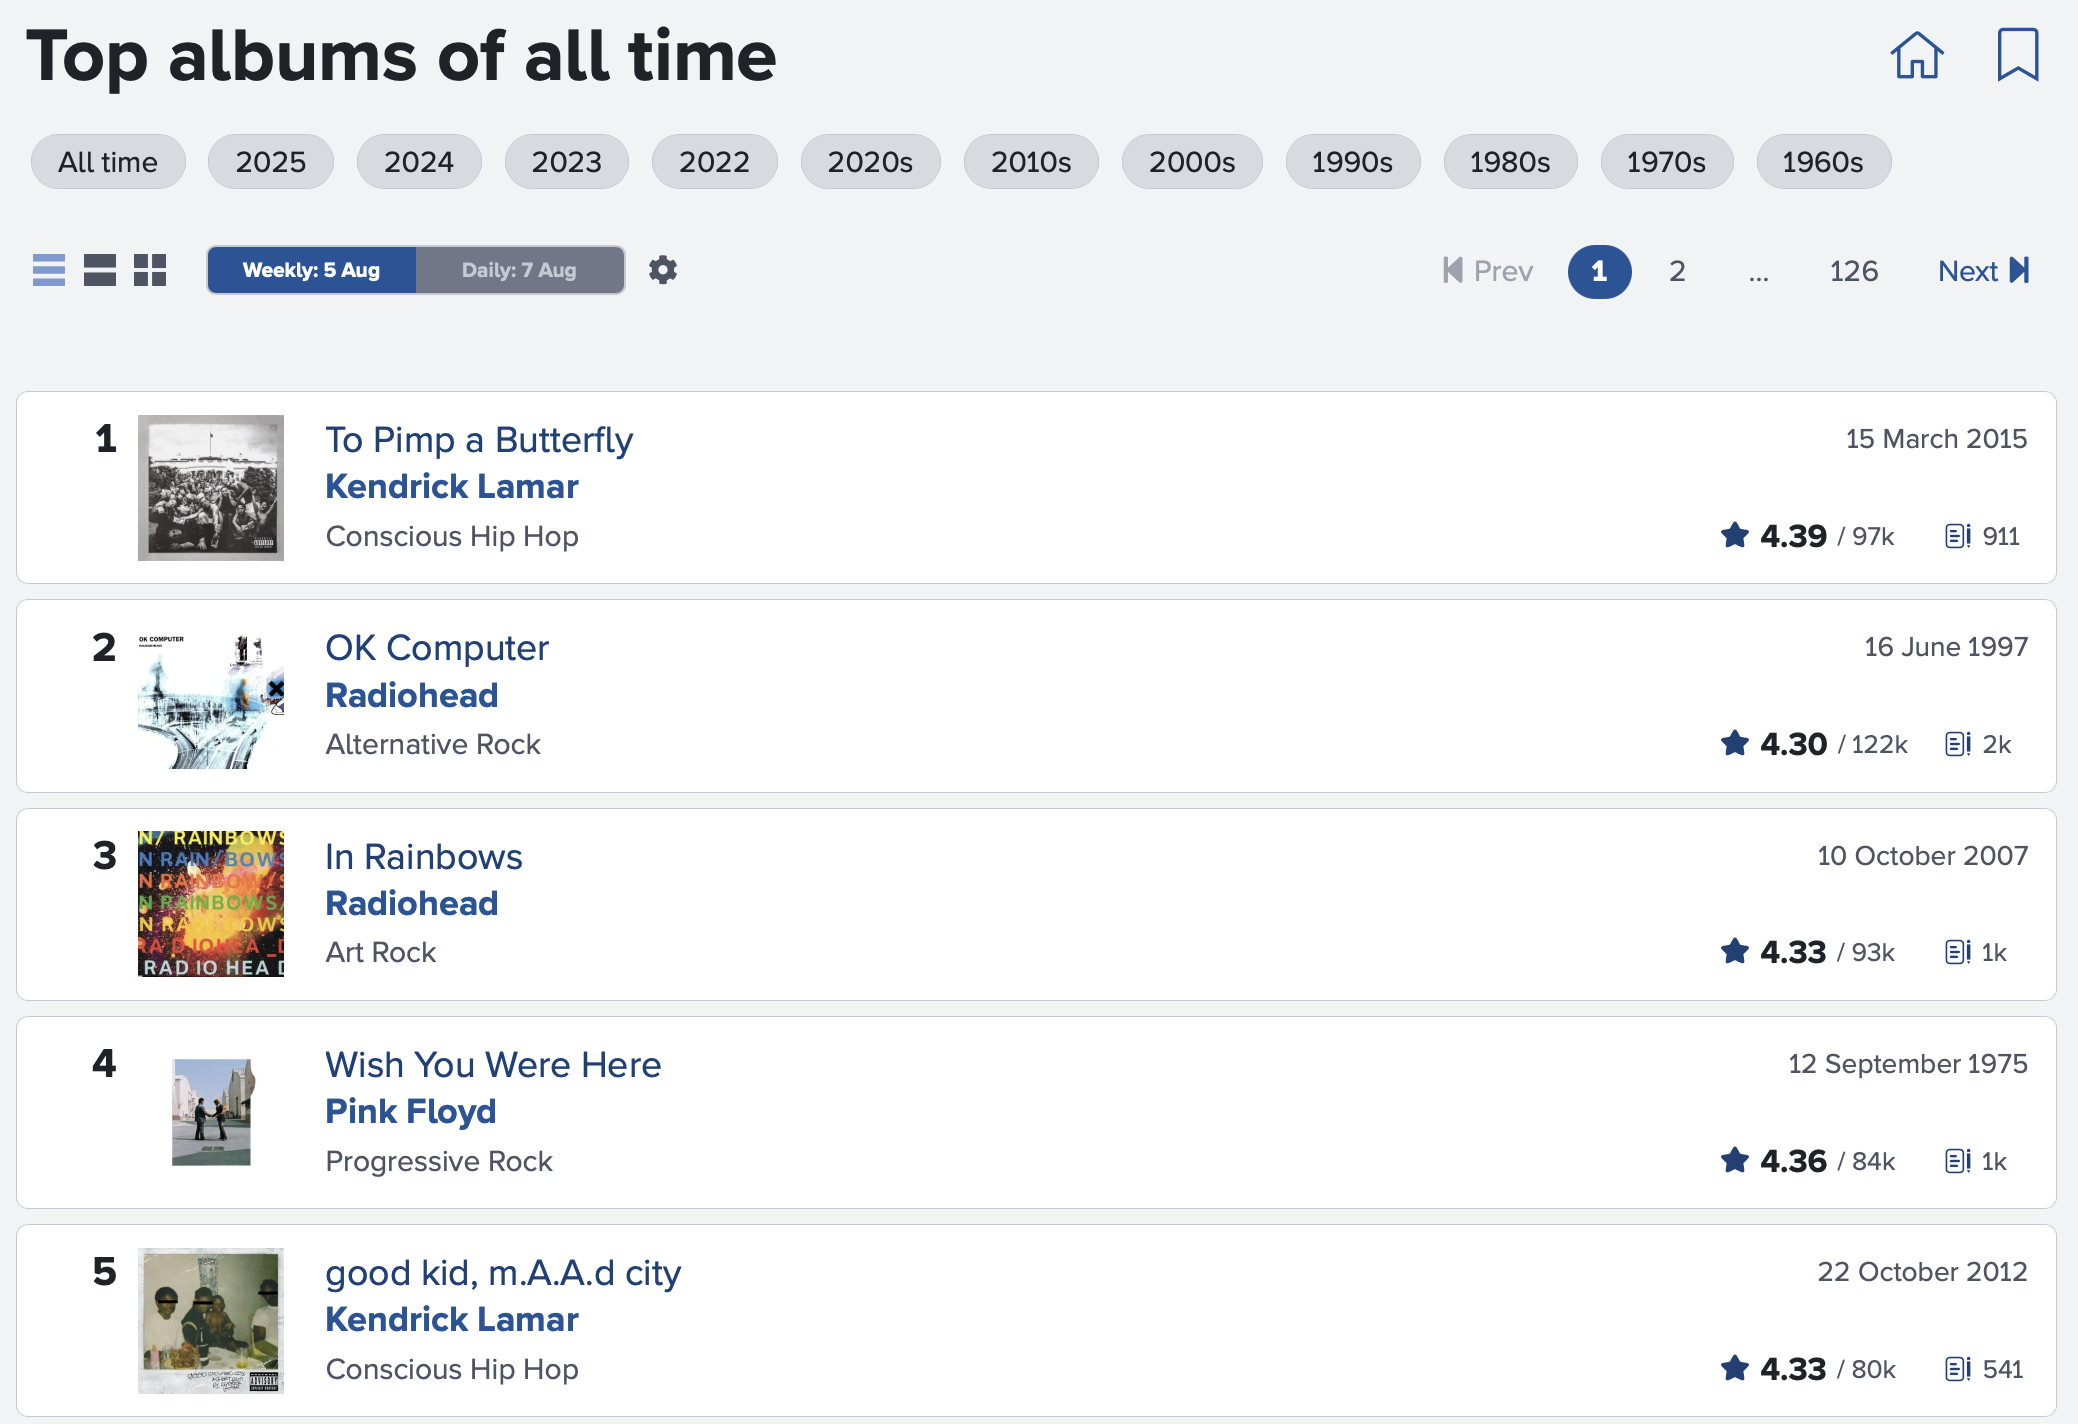Switch to two-row list view icon

click(x=100, y=270)
